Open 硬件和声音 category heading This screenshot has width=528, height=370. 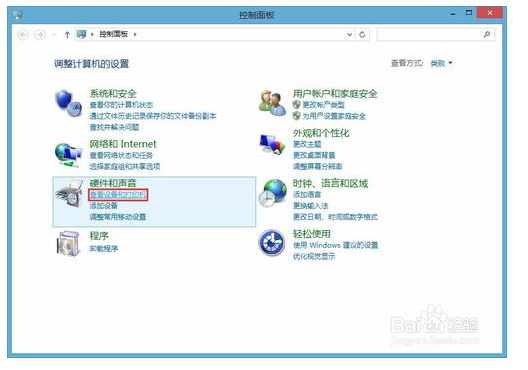tap(113, 183)
